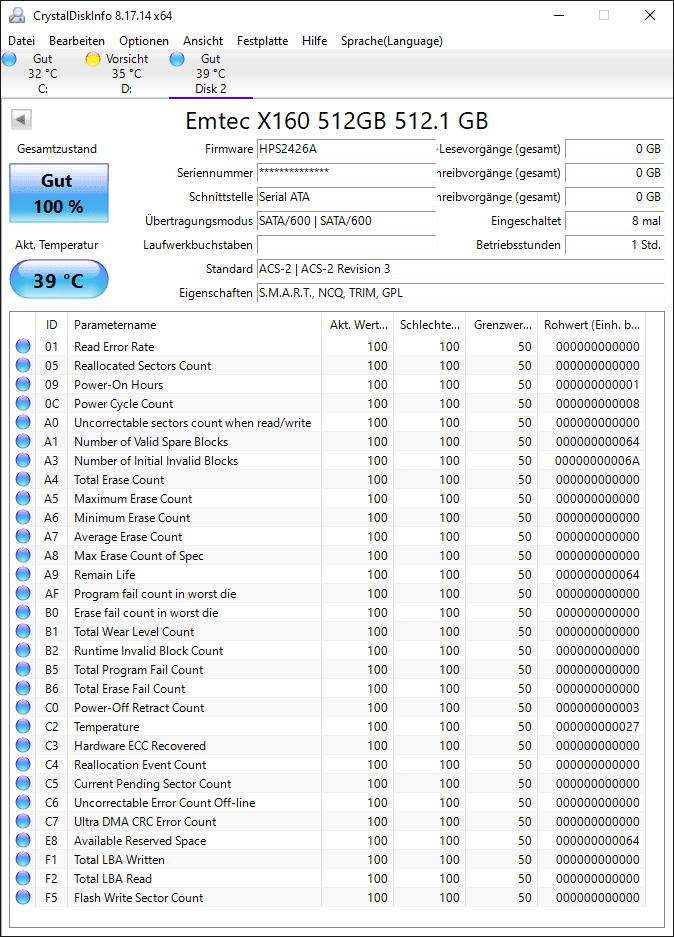
Task: Select 'Erase fail count in worst die' row
Action: coord(328,613)
